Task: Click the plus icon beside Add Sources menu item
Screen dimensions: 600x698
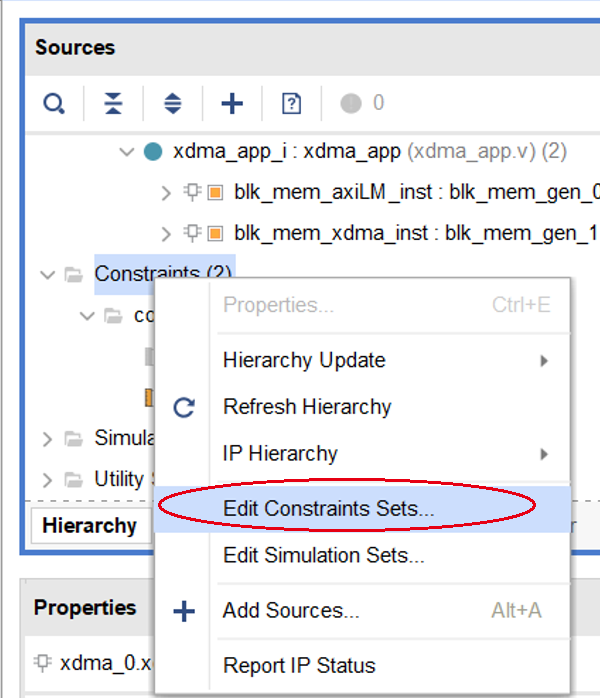Action: pyautogui.click(x=184, y=611)
